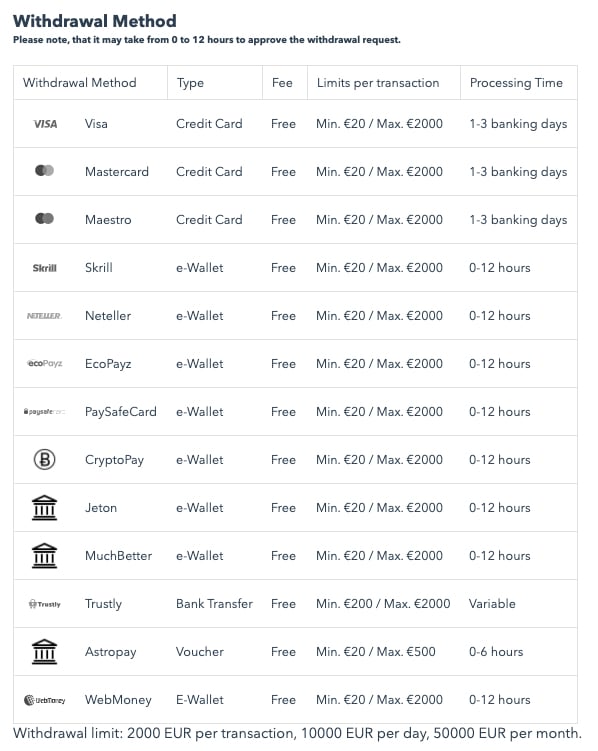Screen dimensions: 598x751
Task: Click the MuchBetter bank building icon
Action: point(45,556)
